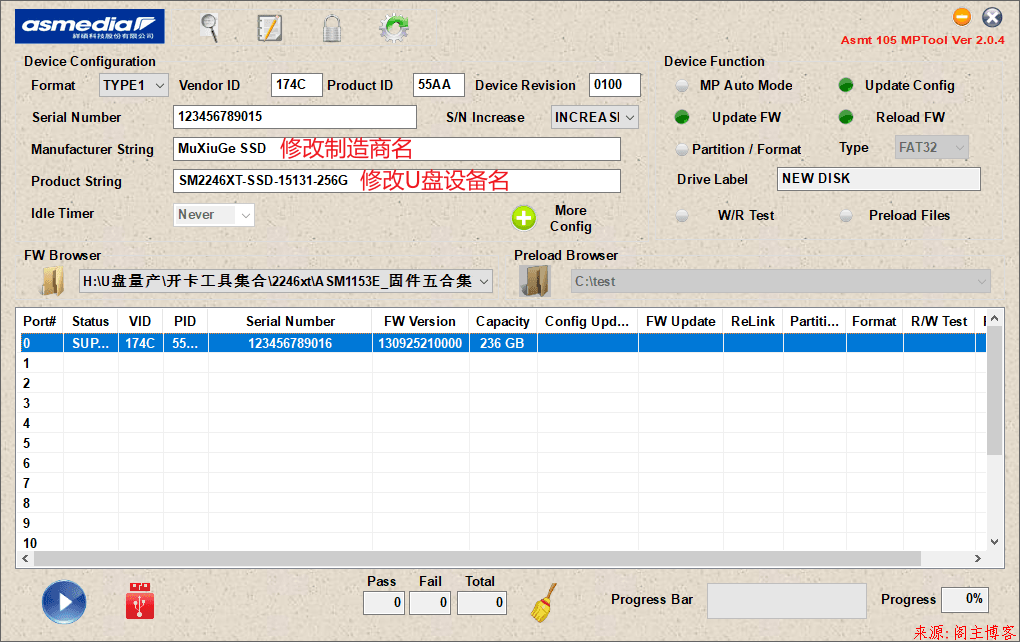
Task: Expand the FW Browser path dropdown
Action: tap(484, 282)
